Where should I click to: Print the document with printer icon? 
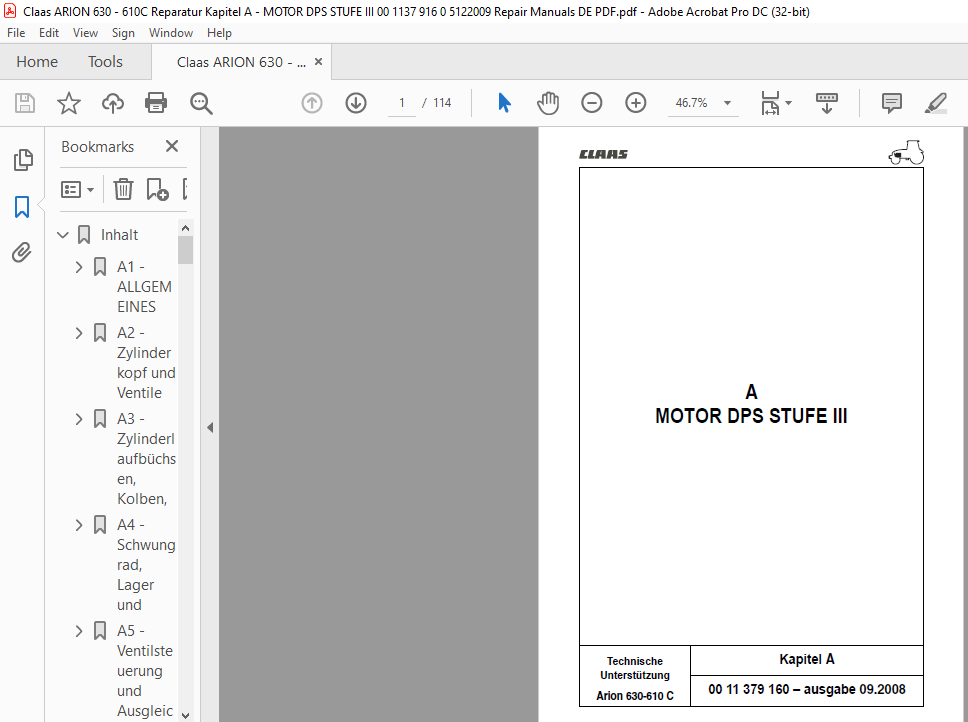[x=156, y=103]
